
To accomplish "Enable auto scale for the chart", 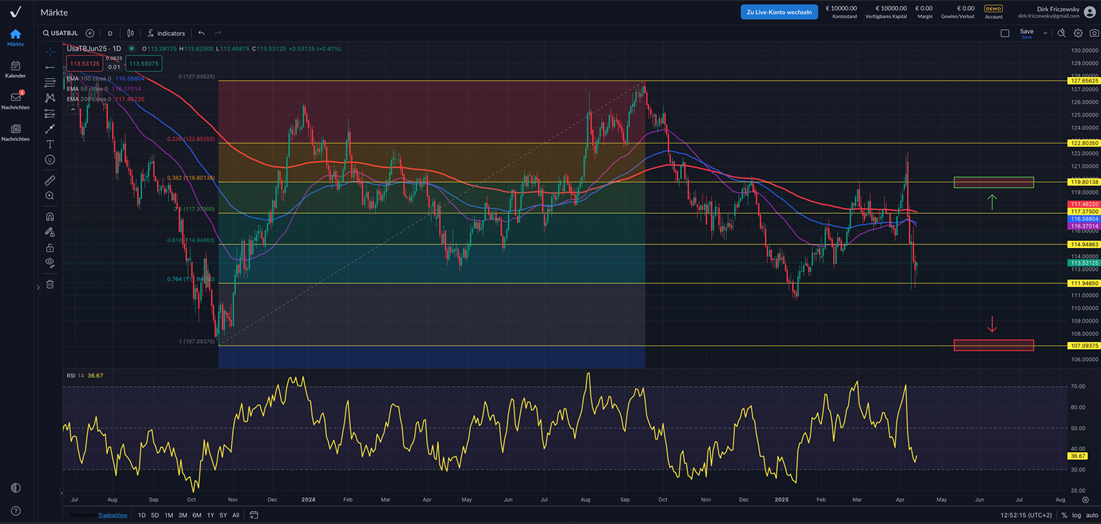I will click(1091, 515).
